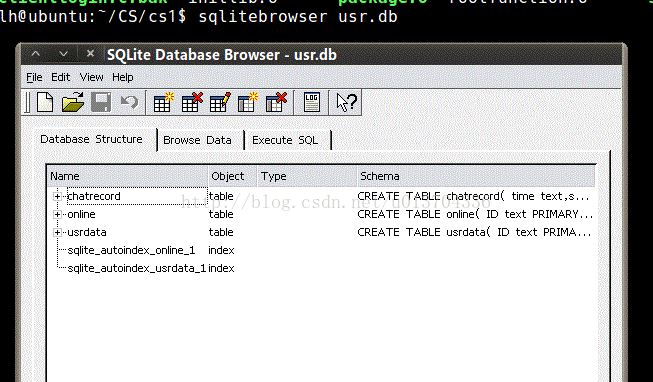This screenshot has width=653, height=382.
Task: Click the Delete Table icon
Action: coord(192,102)
